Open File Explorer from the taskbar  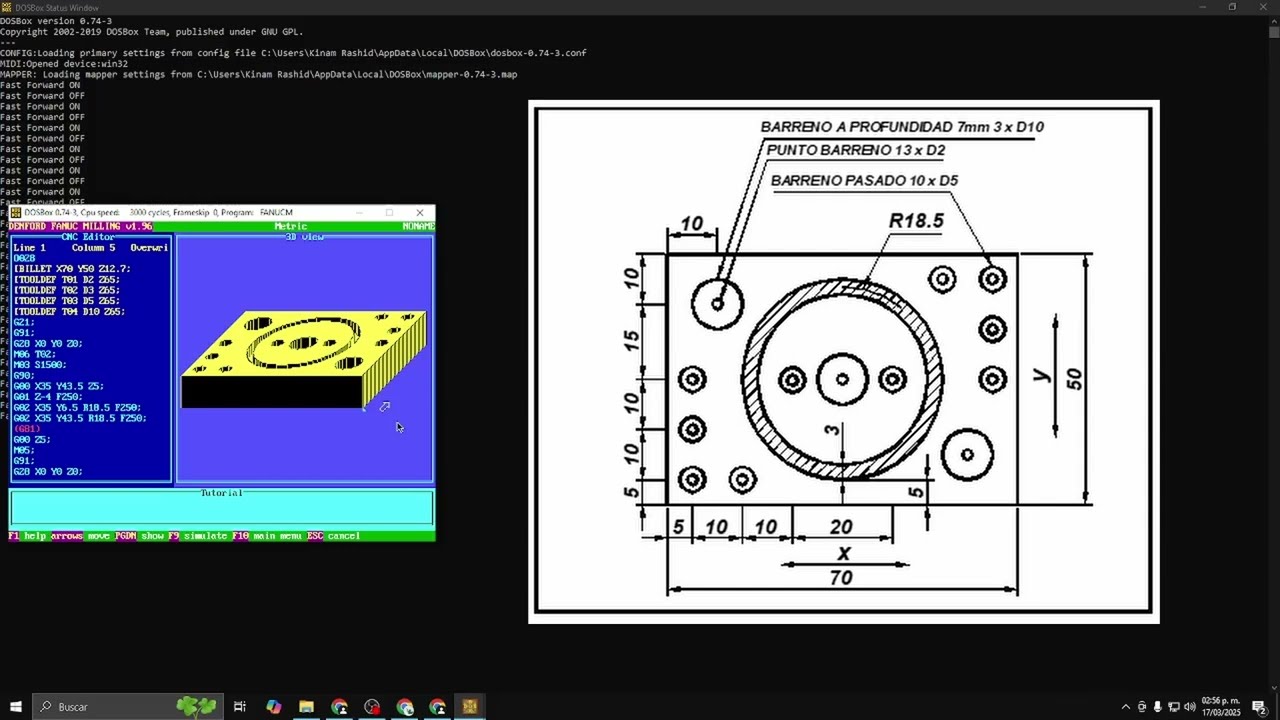[x=306, y=707]
